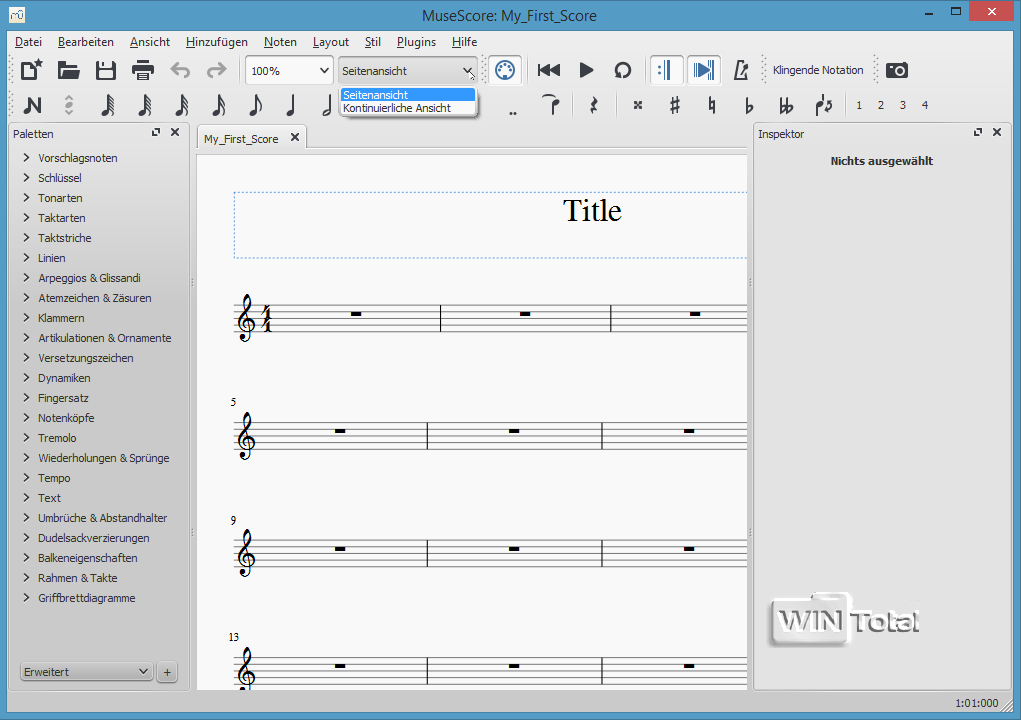1021x720 pixels.
Task: Open the Noten menu
Action: [x=280, y=42]
